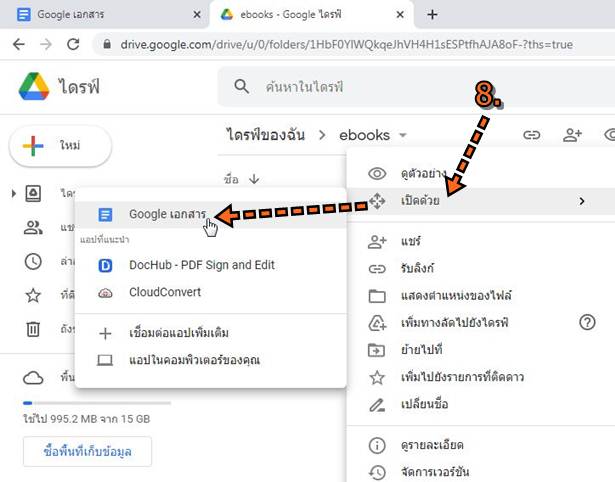
Task: Choose CloudConvert in the submenu
Action: tap(210, 292)
